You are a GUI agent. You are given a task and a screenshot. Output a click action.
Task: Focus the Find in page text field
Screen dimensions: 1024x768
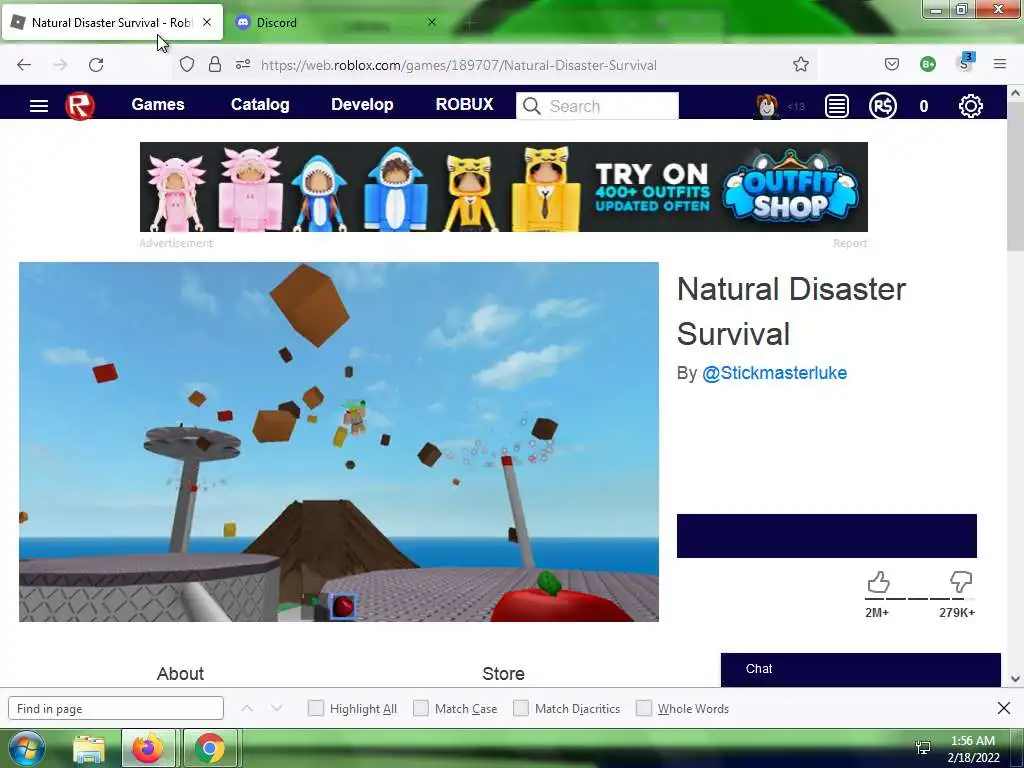pyautogui.click(x=116, y=709)
